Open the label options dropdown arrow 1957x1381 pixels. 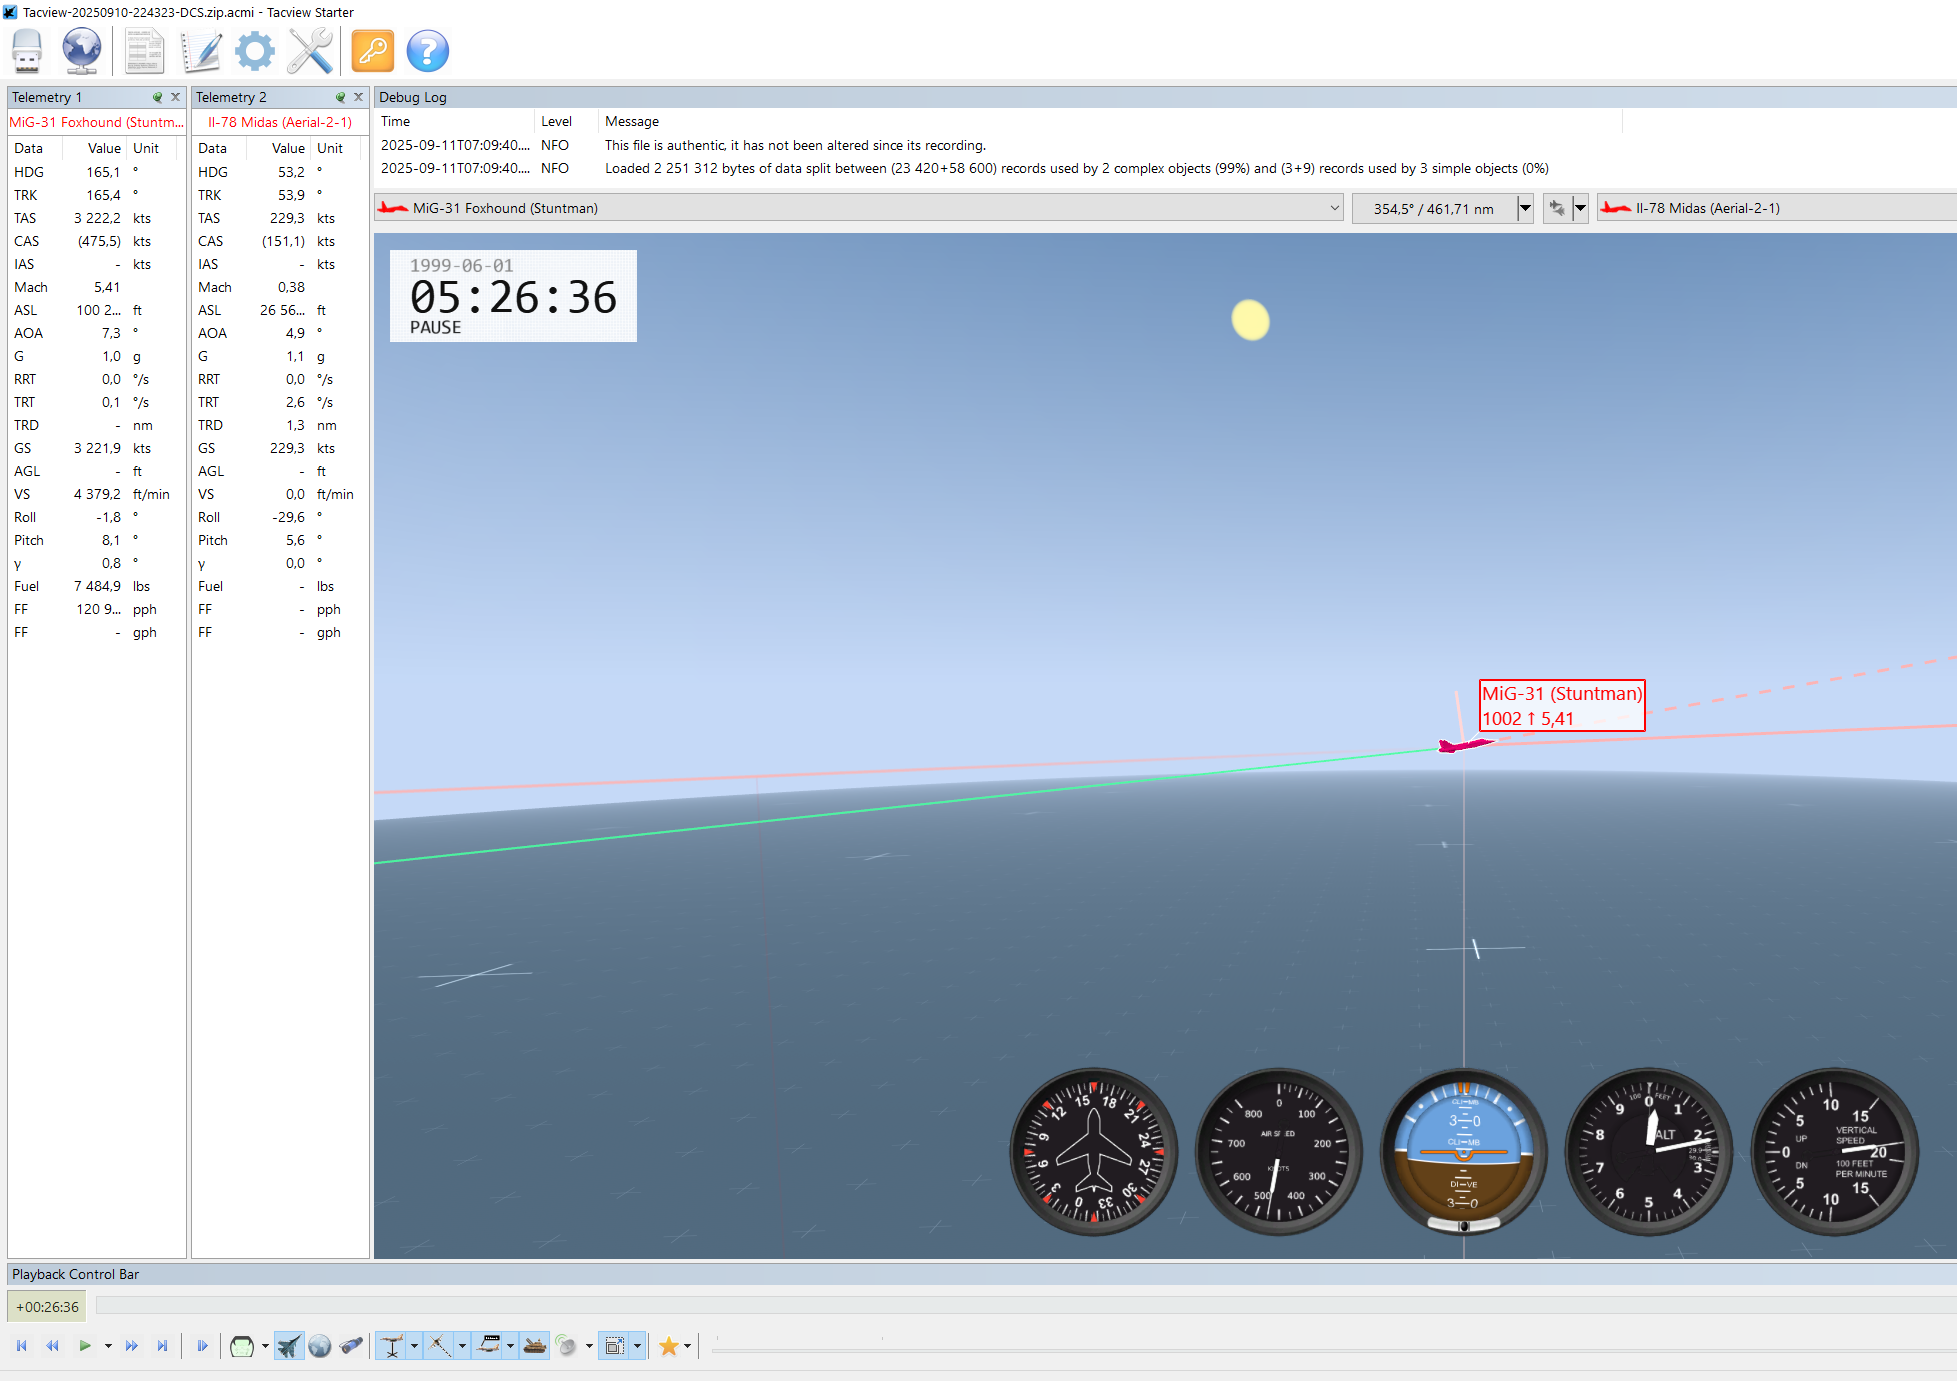pyautogui.click(x=510, y=1346)
